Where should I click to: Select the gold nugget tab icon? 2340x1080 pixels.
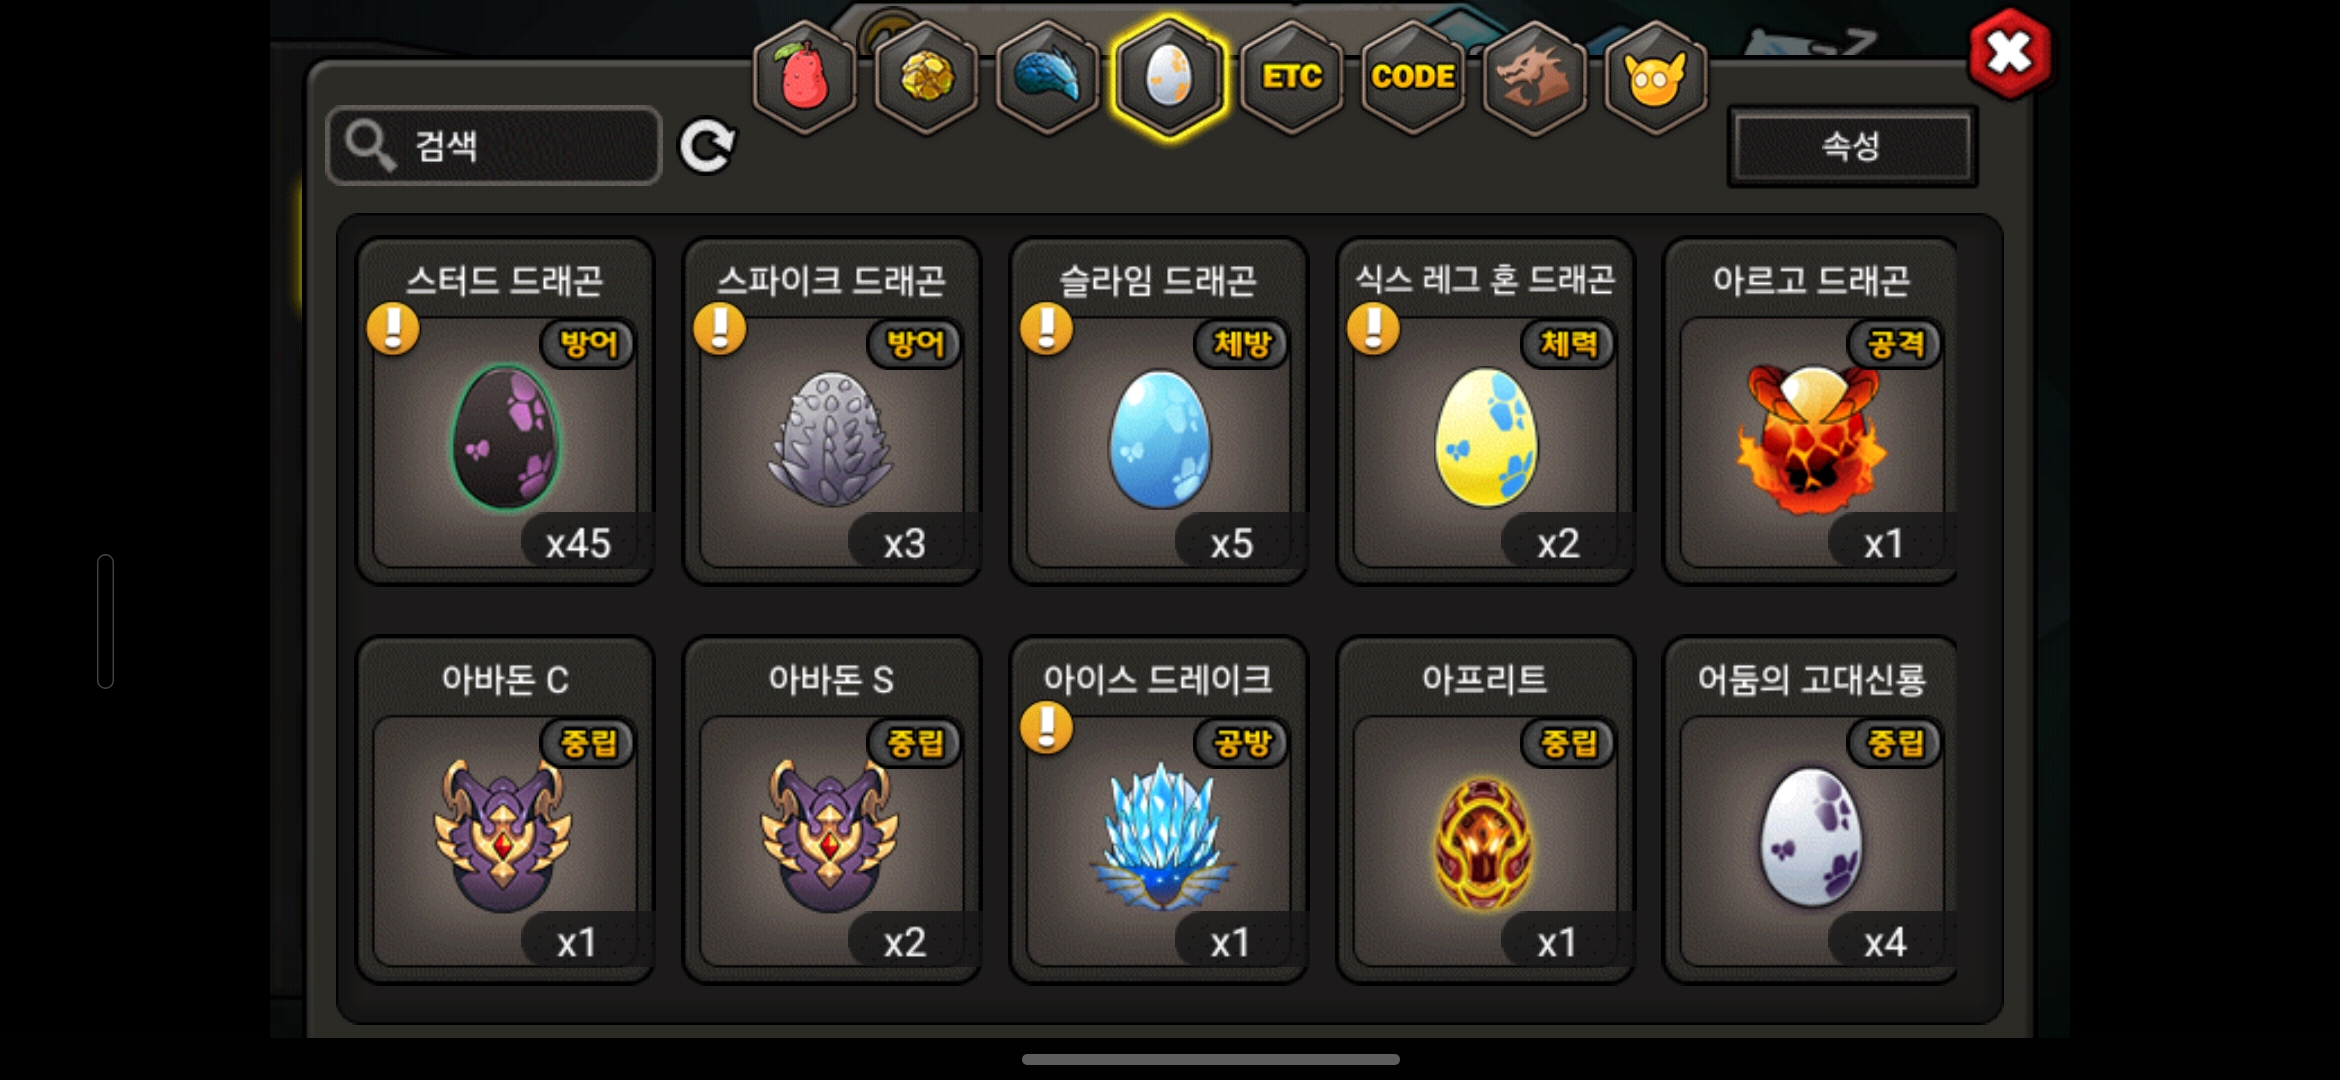(x=927, y=78)
